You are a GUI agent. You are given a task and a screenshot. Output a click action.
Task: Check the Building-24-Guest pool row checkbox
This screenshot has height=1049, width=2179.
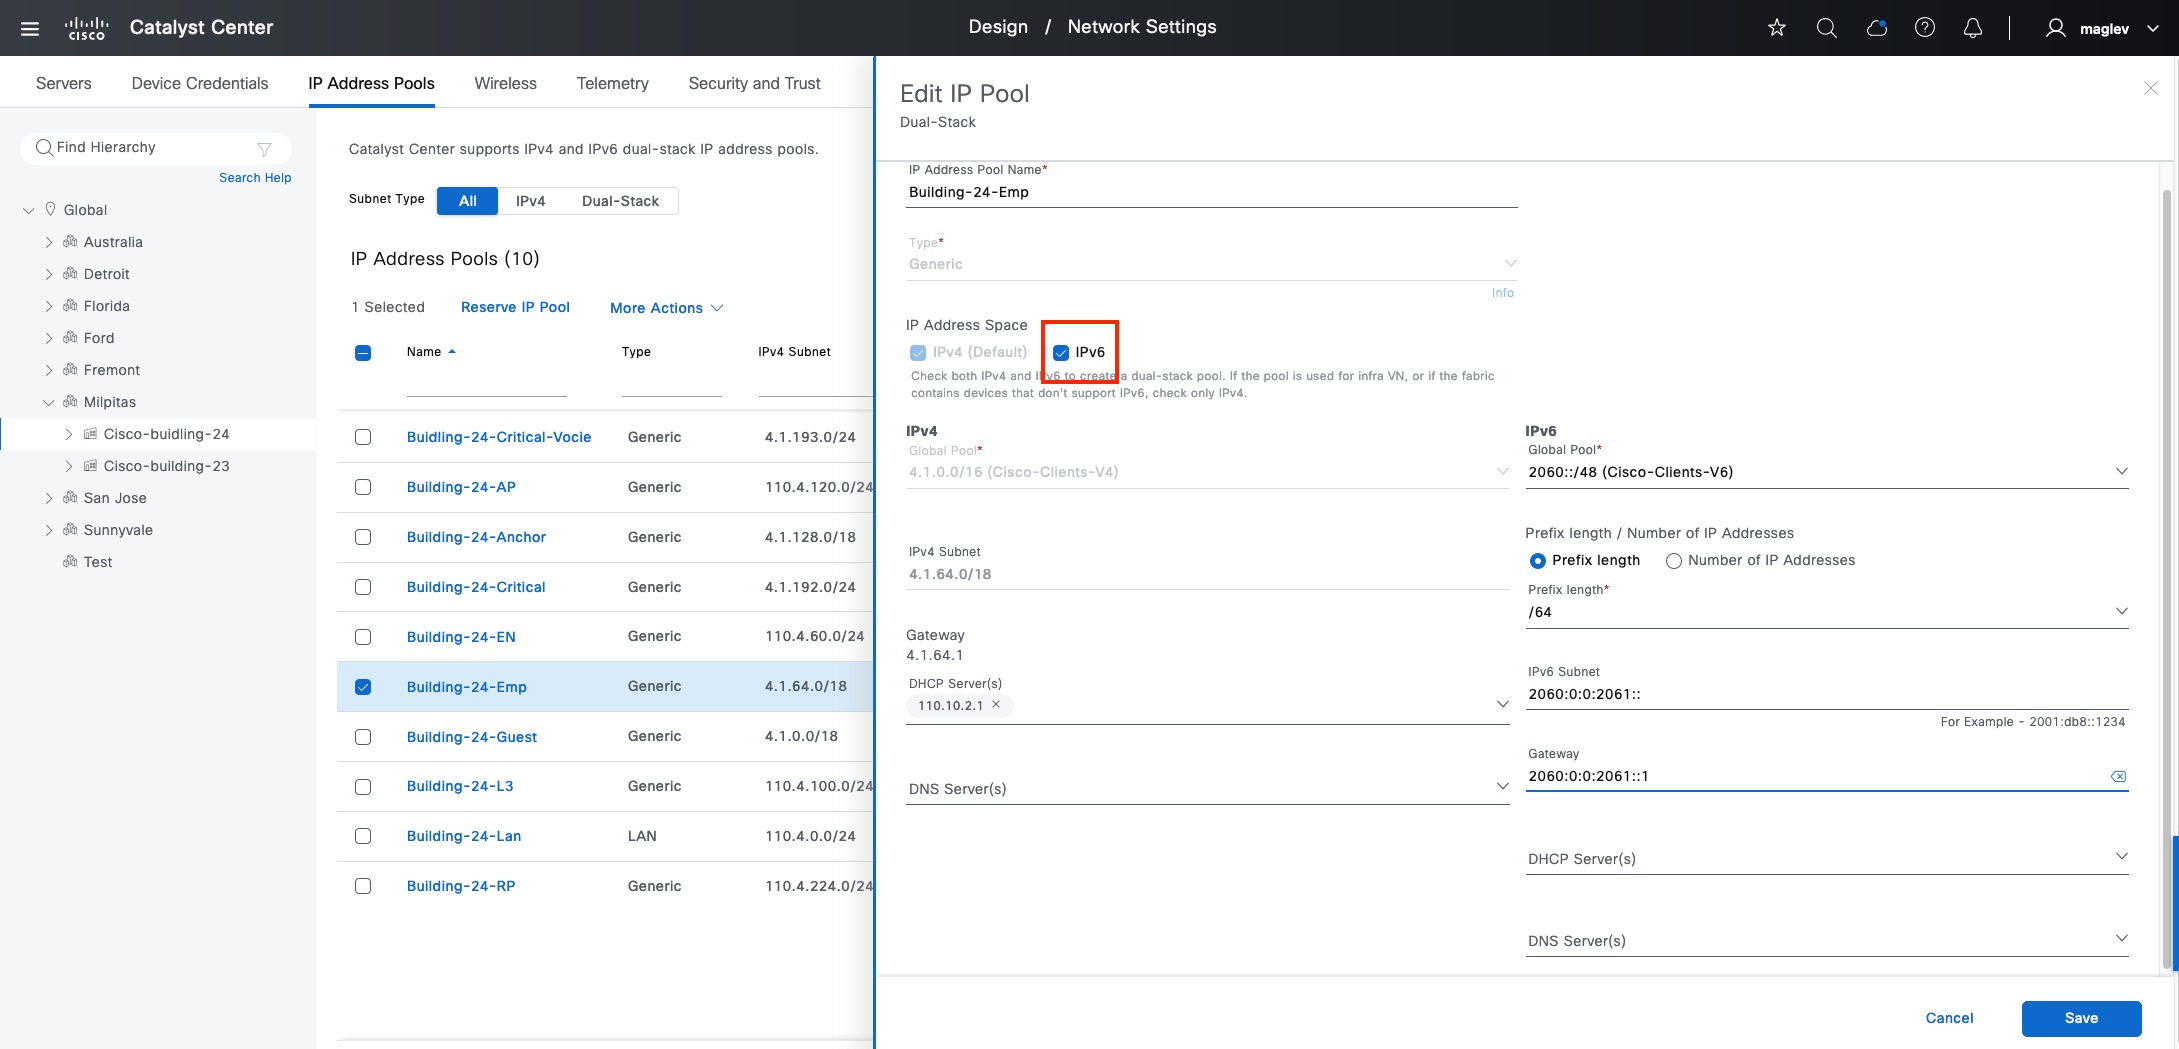(x=363, y=737)
